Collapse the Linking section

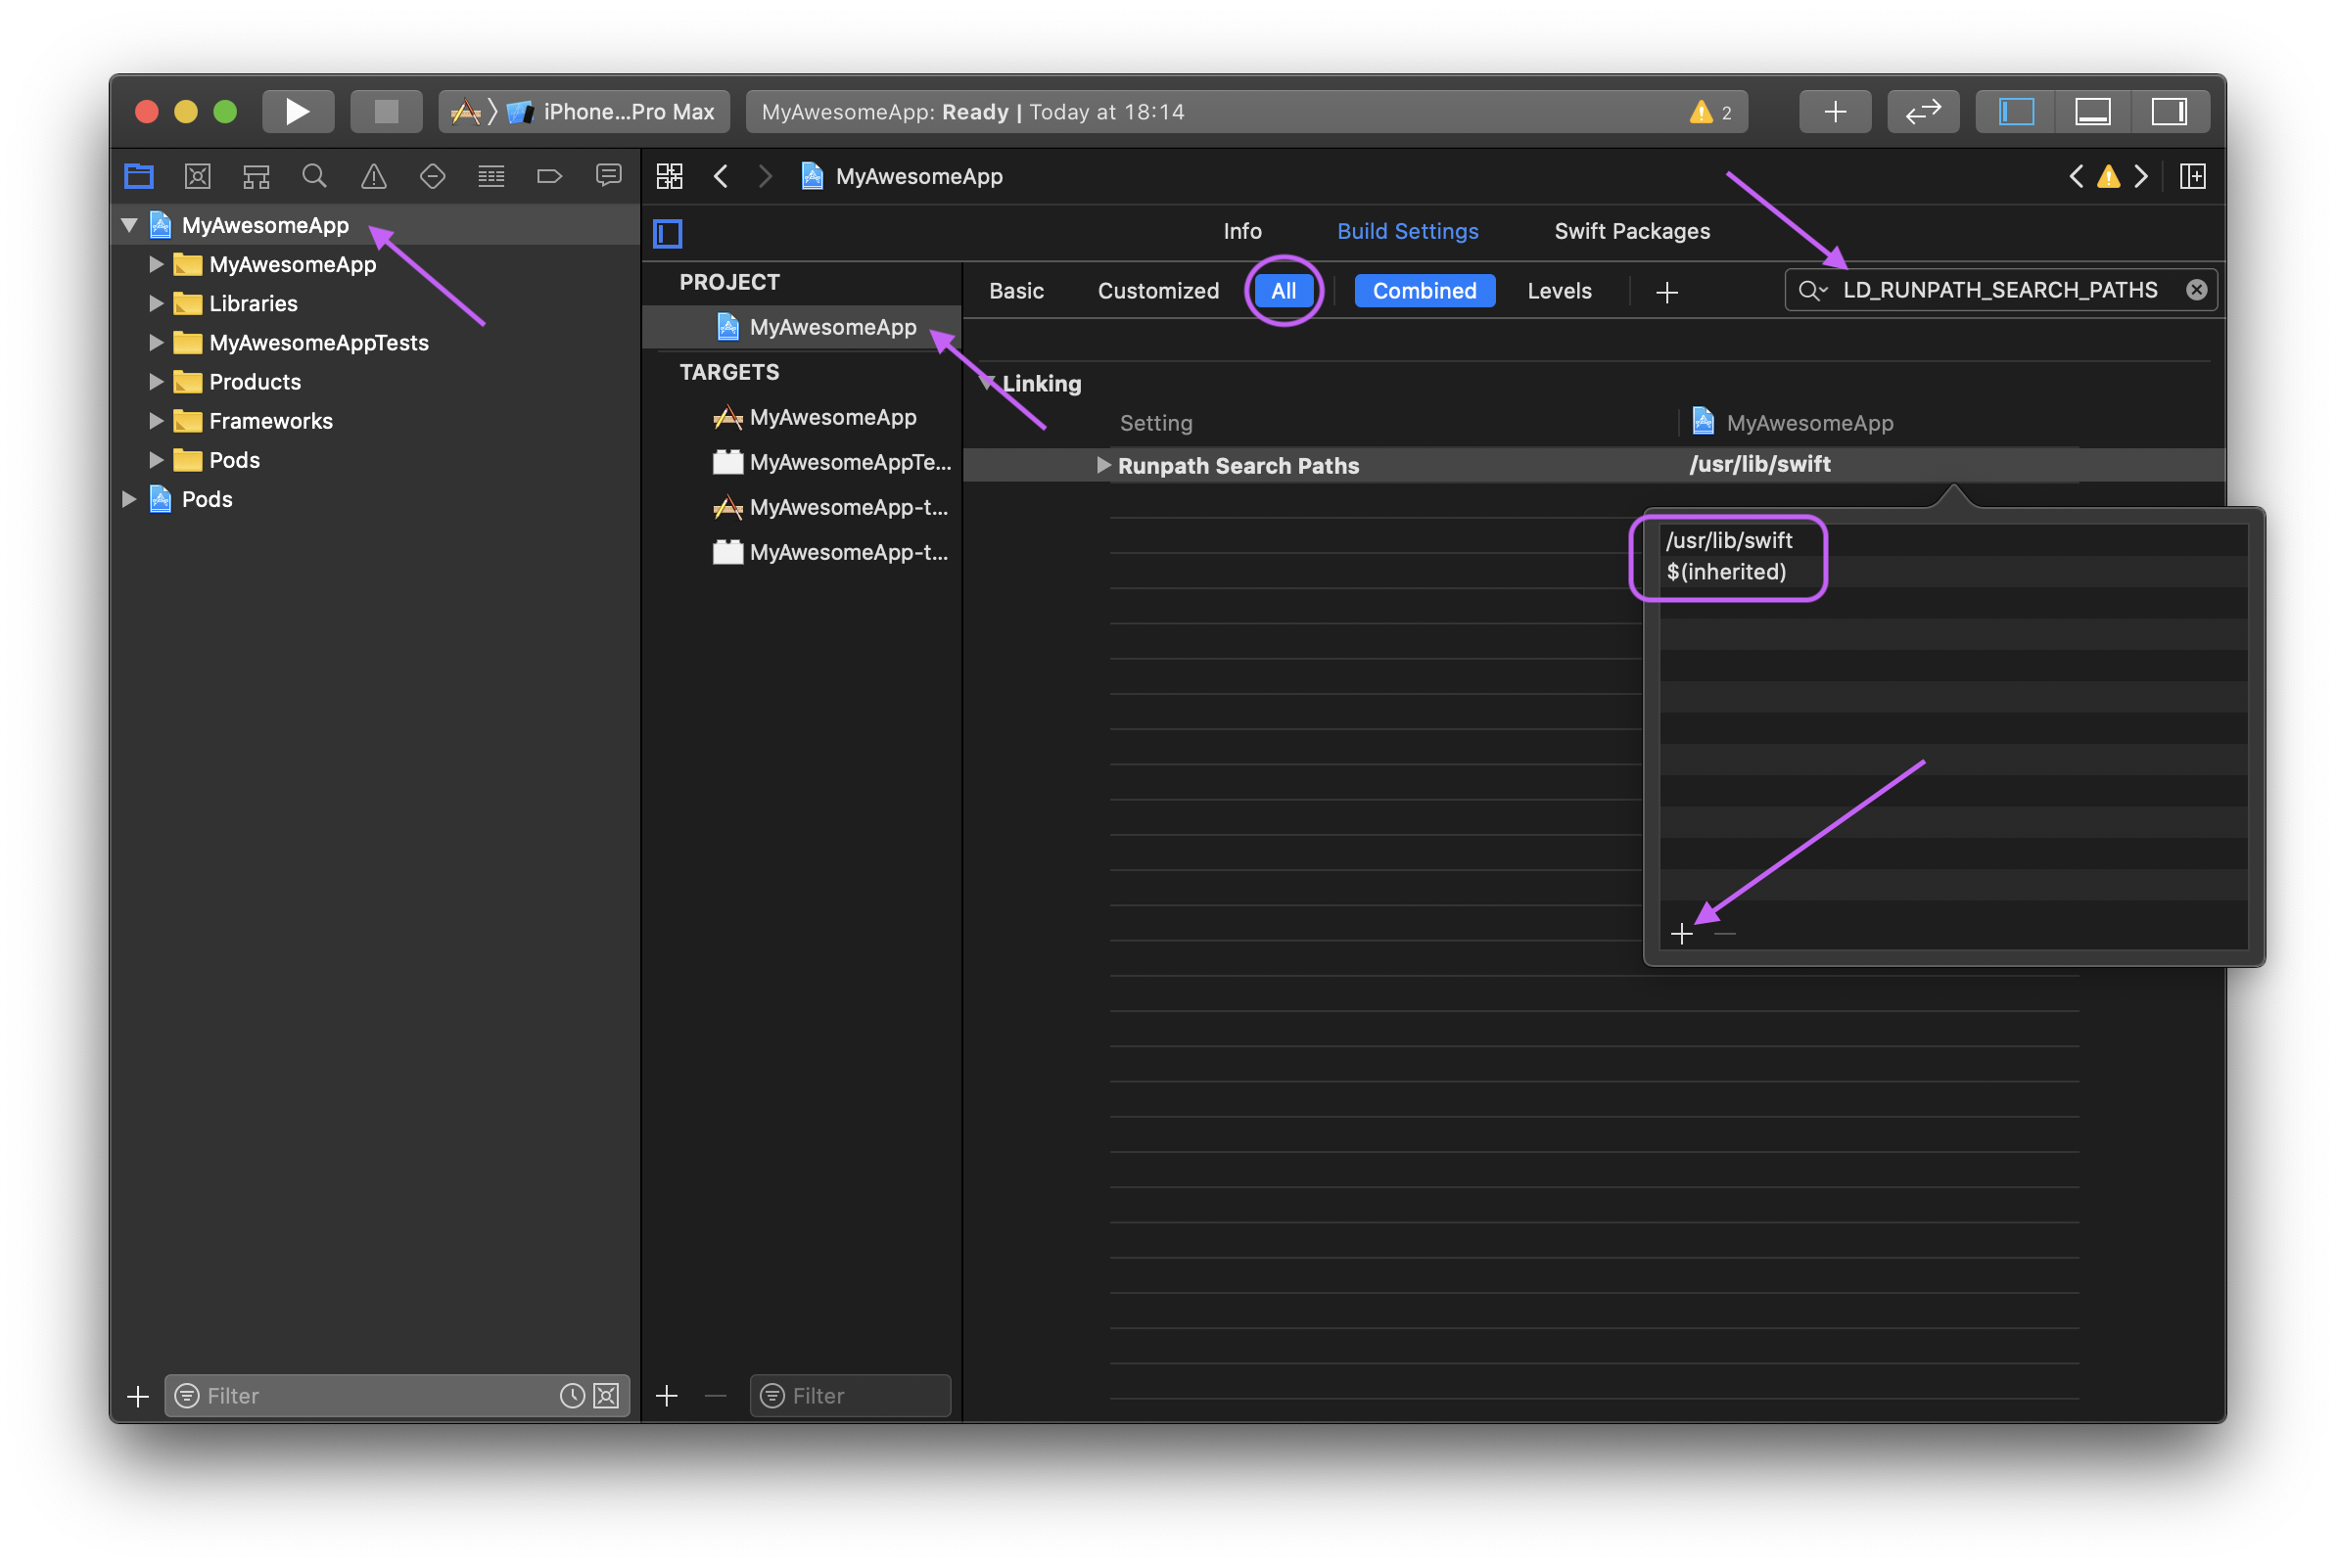pyautogui.click(x=988, y=383)
